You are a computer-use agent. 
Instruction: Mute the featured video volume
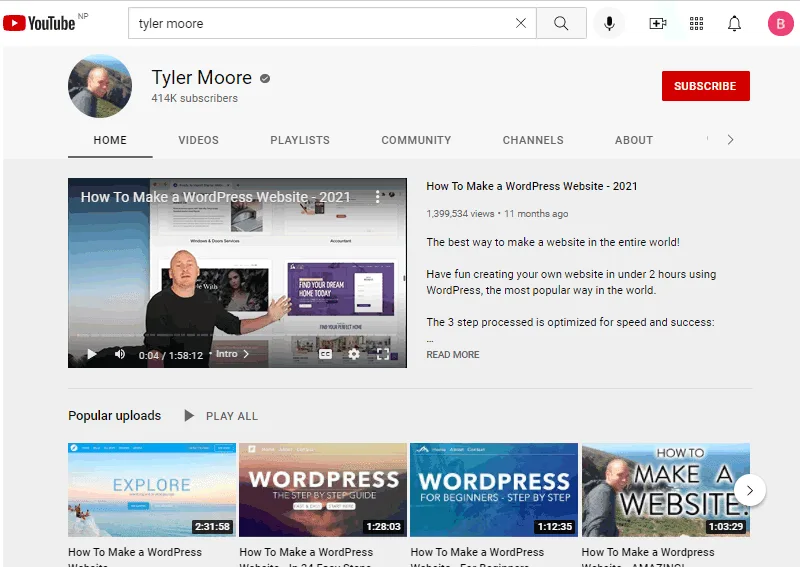click(x=120, y=354)
